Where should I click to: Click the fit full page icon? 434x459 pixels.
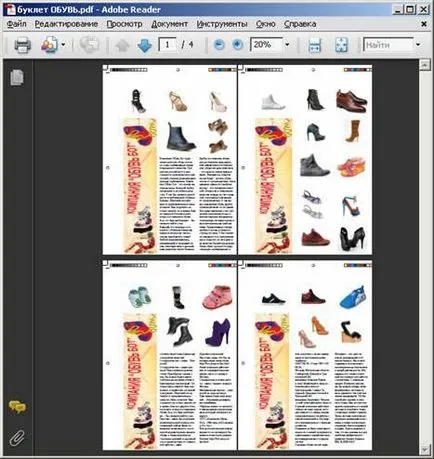pyautogui.click(x=341, y=45)
